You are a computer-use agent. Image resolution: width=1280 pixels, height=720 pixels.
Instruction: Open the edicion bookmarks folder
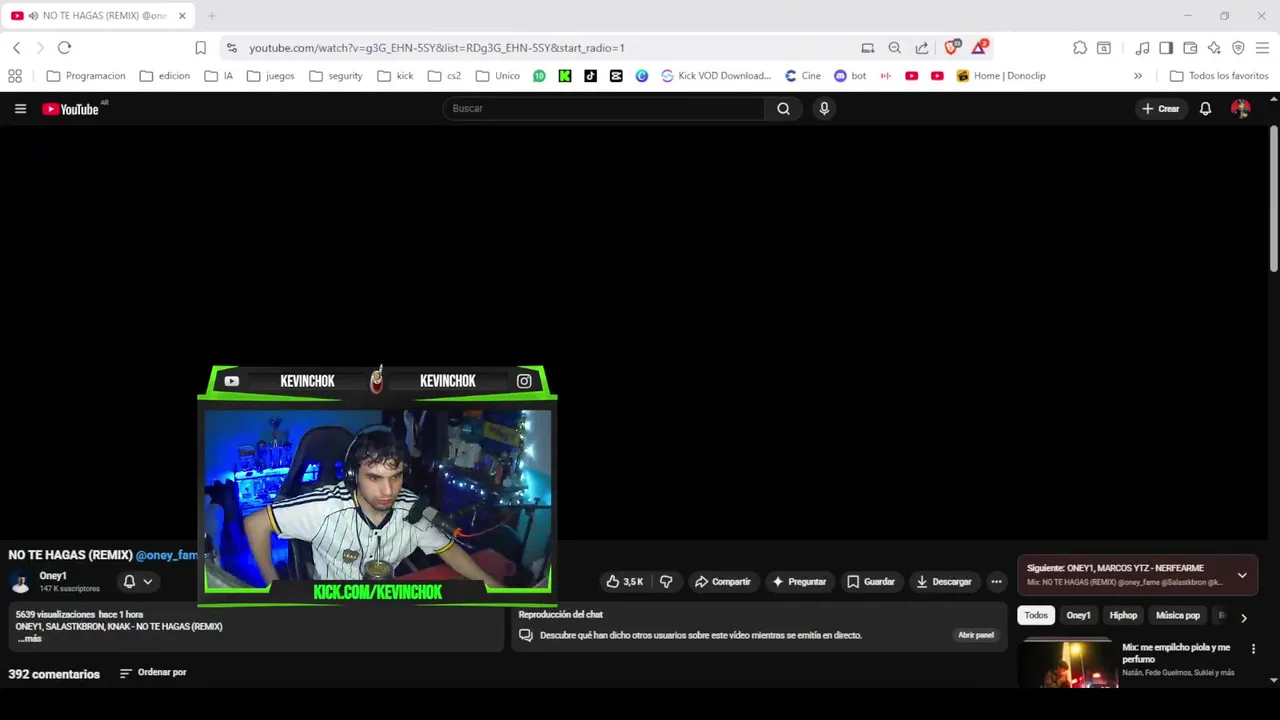tap(165, 76)
